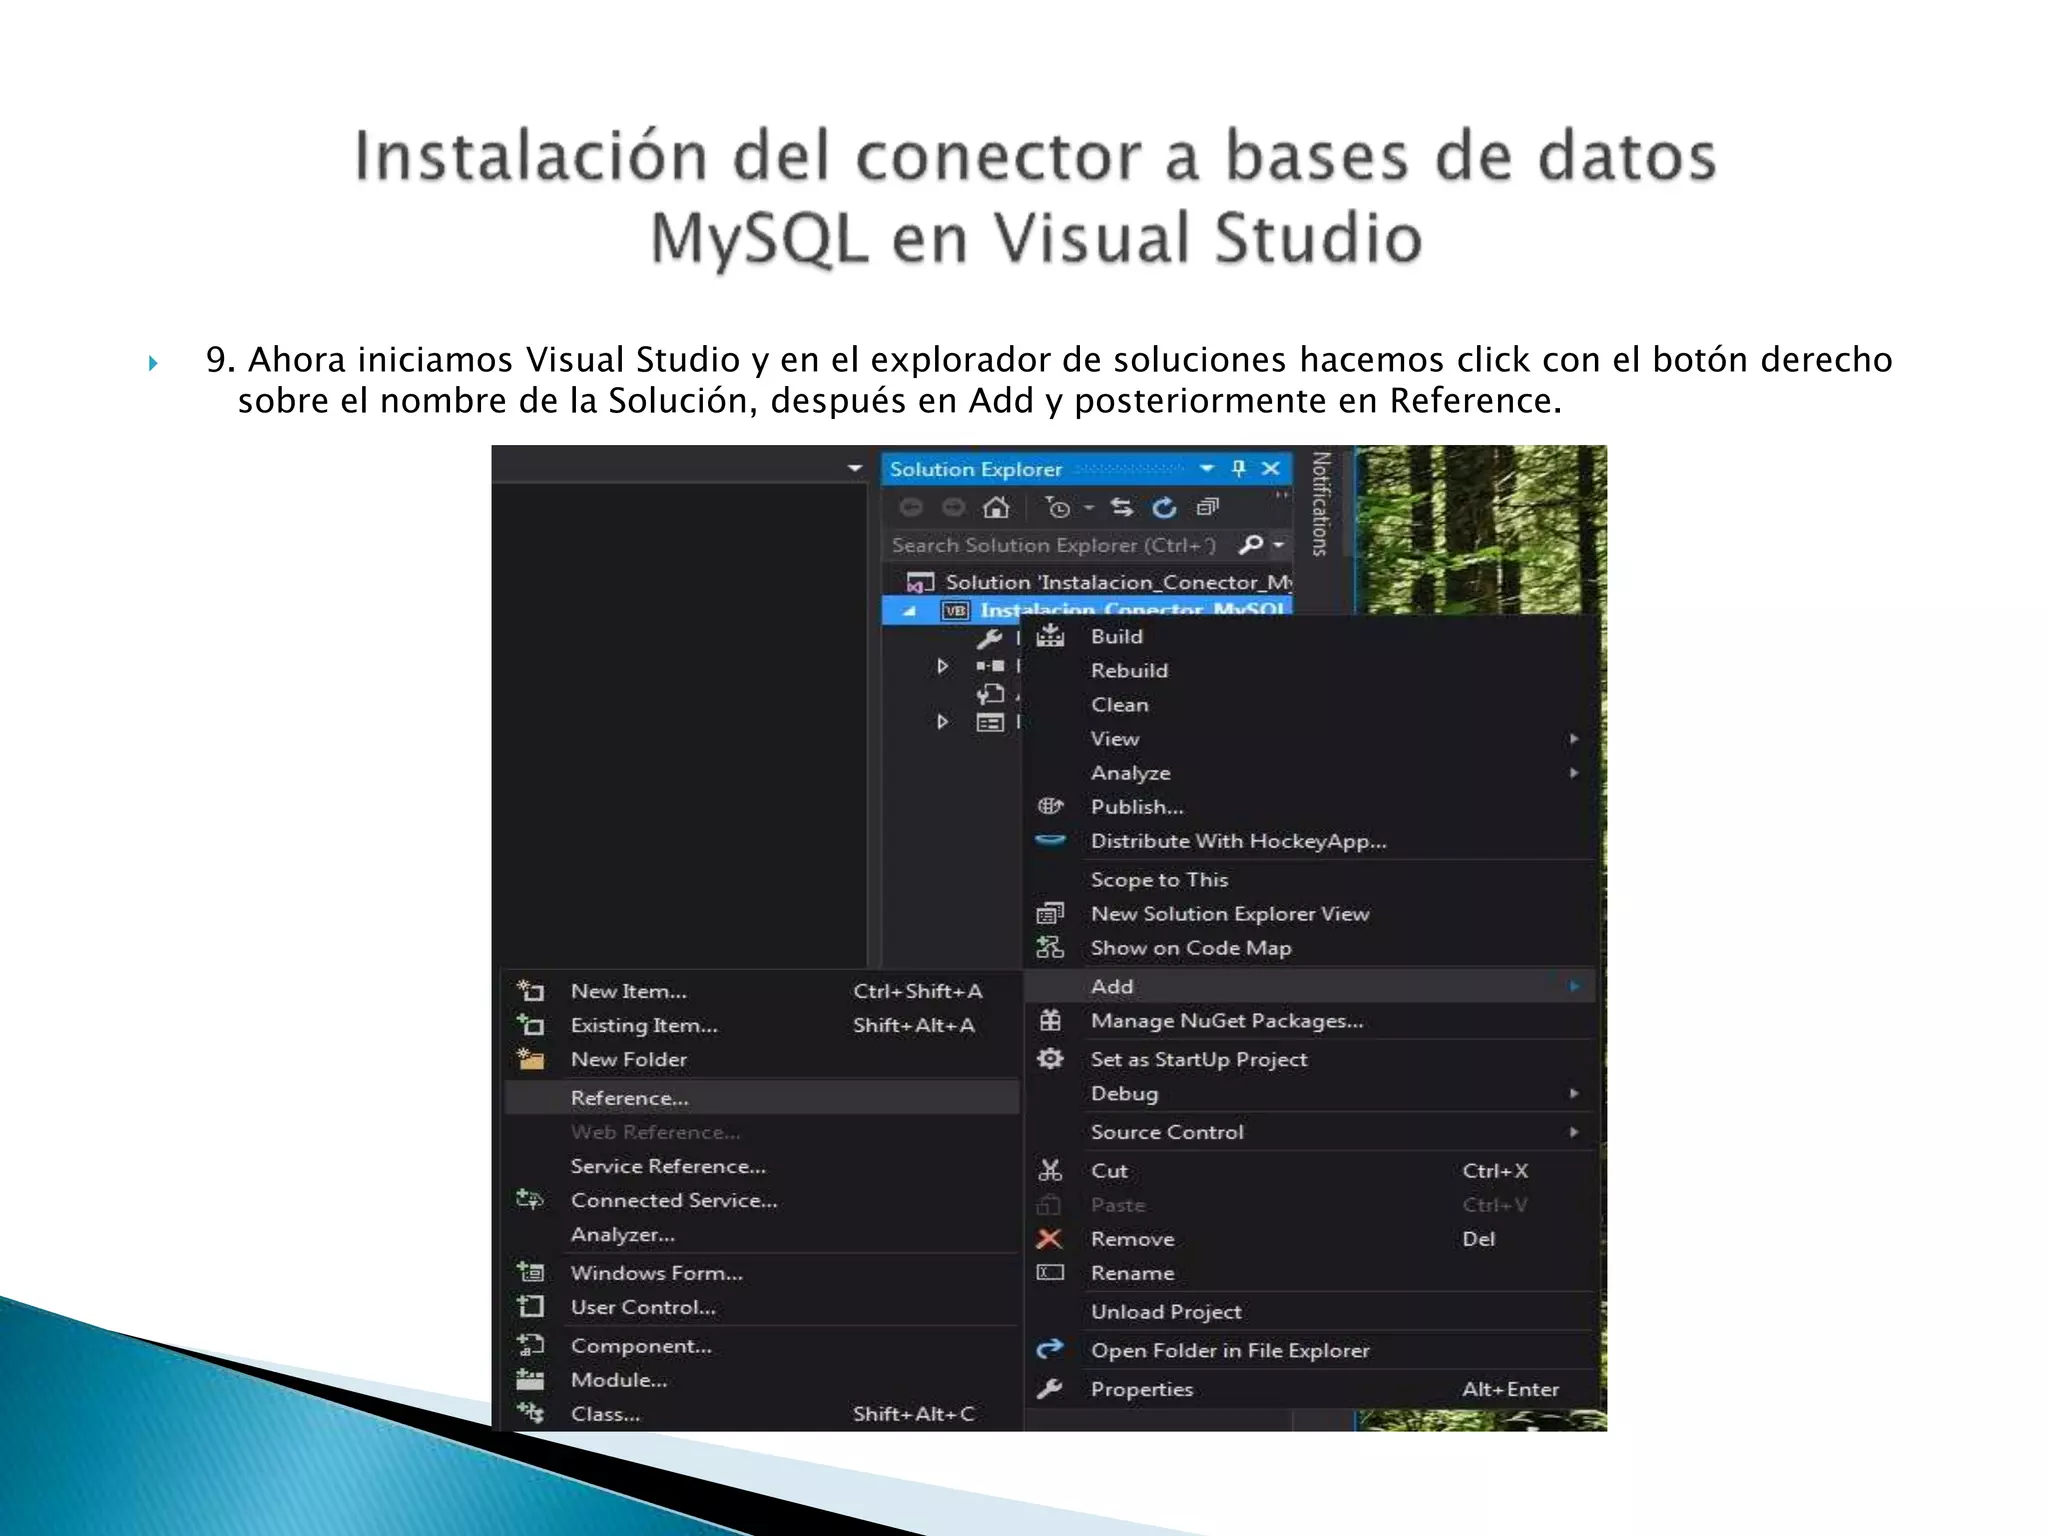Pin the Solution Explorer panel
This screenshot has height=1536, width=2048.
tap(1239, 468)
